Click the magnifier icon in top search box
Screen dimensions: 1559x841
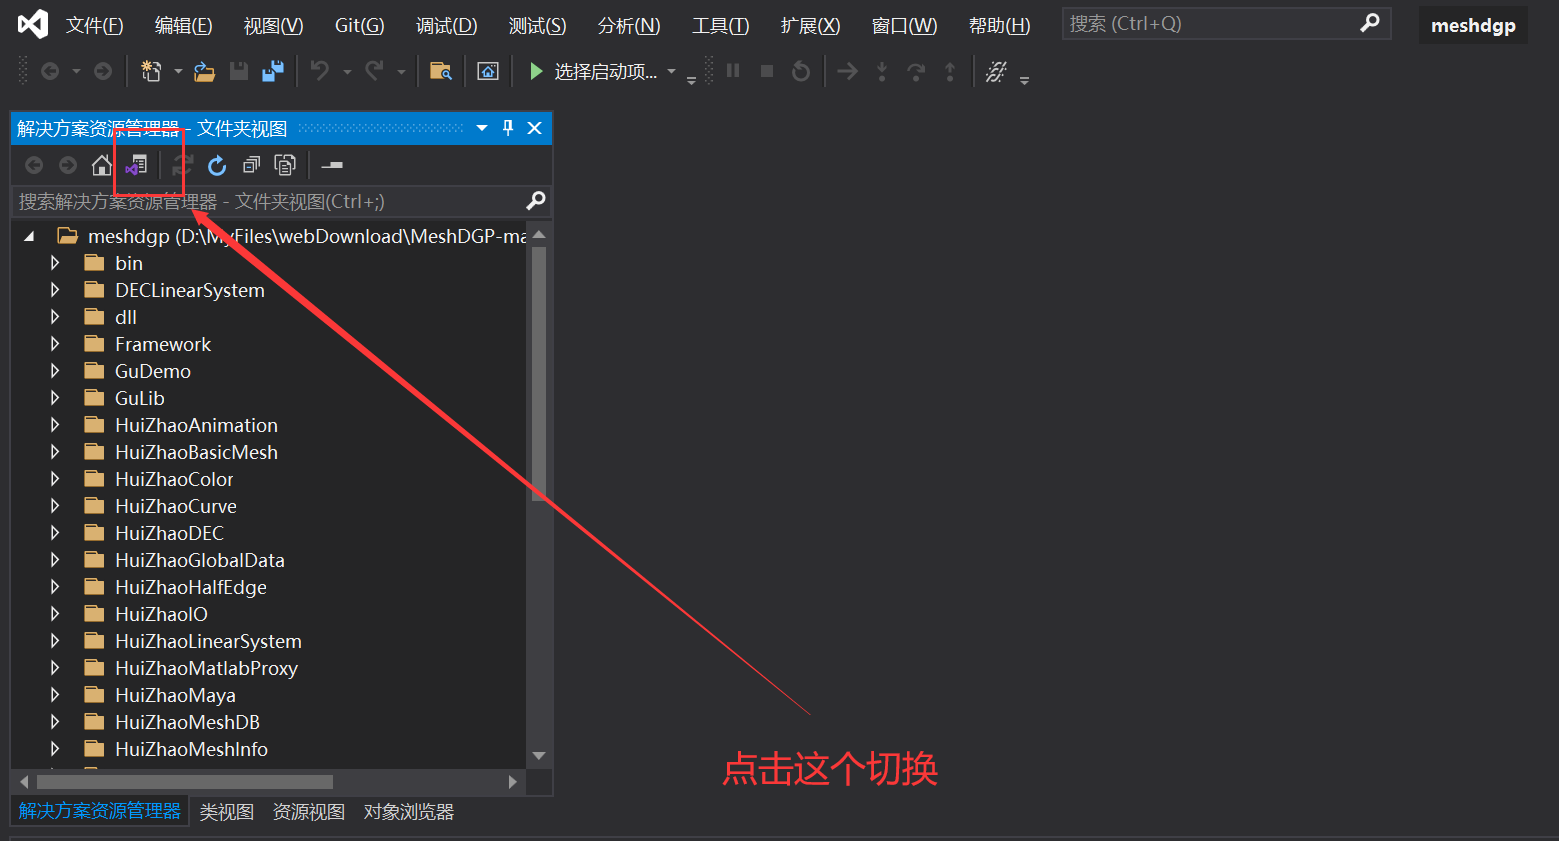[1370, 23]
